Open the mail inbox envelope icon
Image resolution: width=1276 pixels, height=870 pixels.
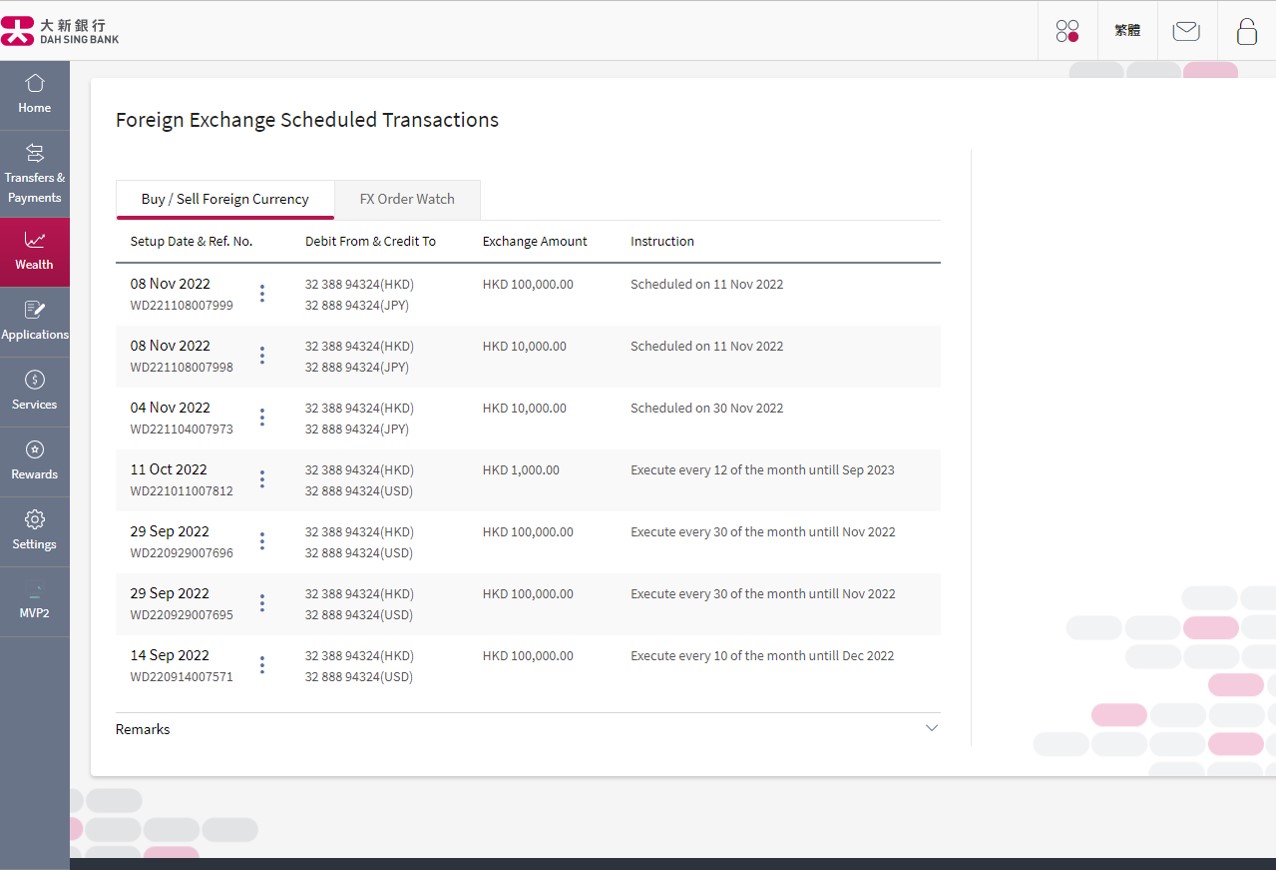(x=1186, y=31)
